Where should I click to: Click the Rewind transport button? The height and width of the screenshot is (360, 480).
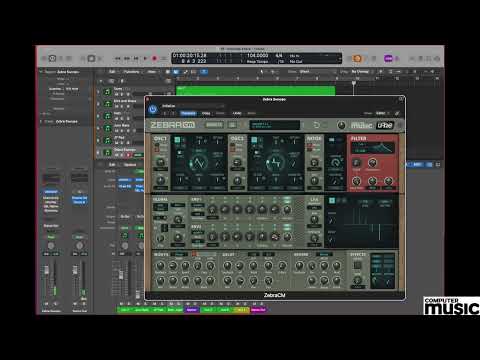click(117, 58)
